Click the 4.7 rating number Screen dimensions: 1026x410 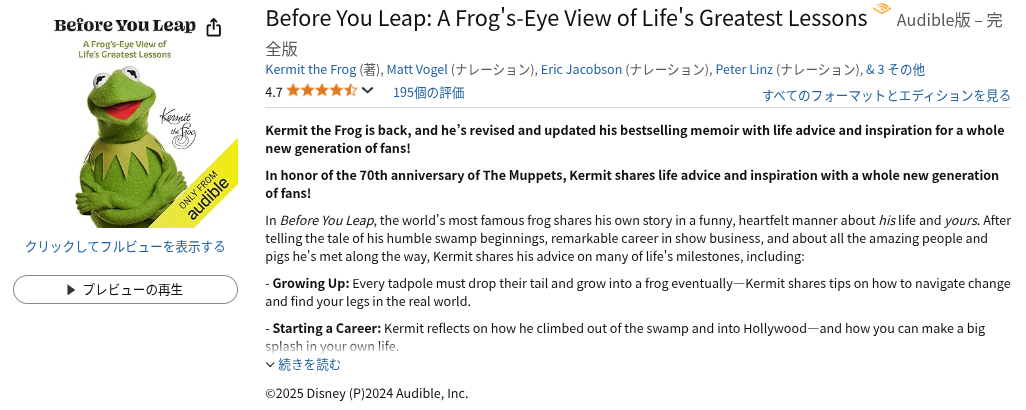click(274, 92)
